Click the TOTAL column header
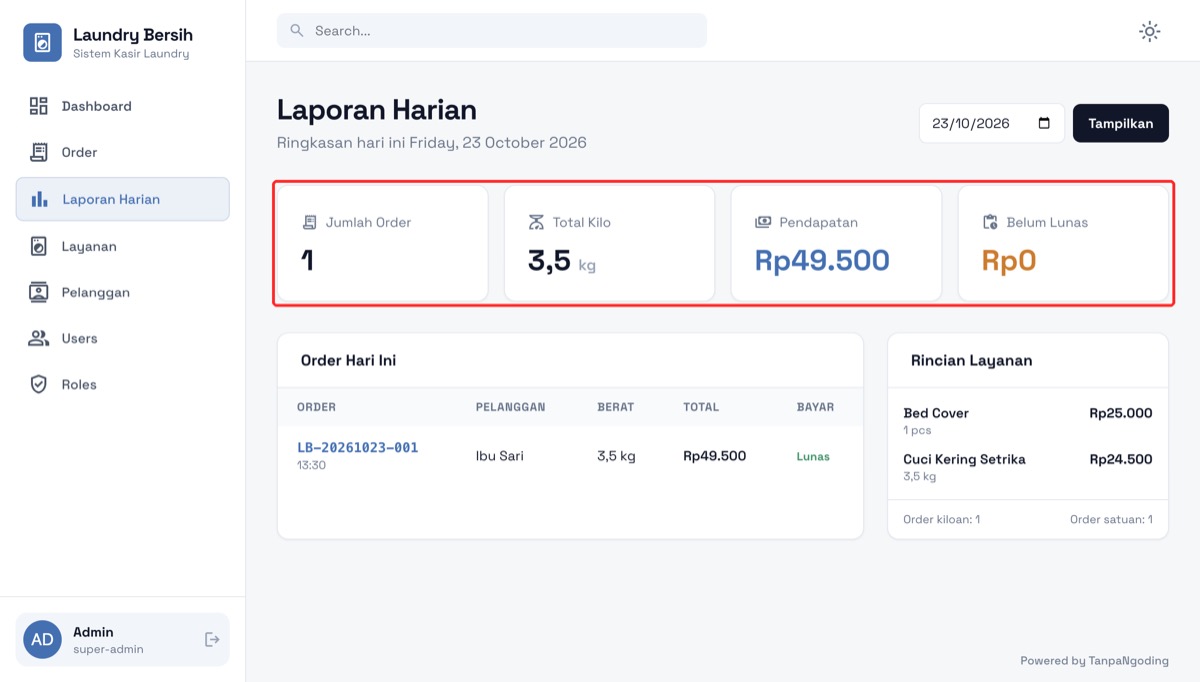 (701, 407)
